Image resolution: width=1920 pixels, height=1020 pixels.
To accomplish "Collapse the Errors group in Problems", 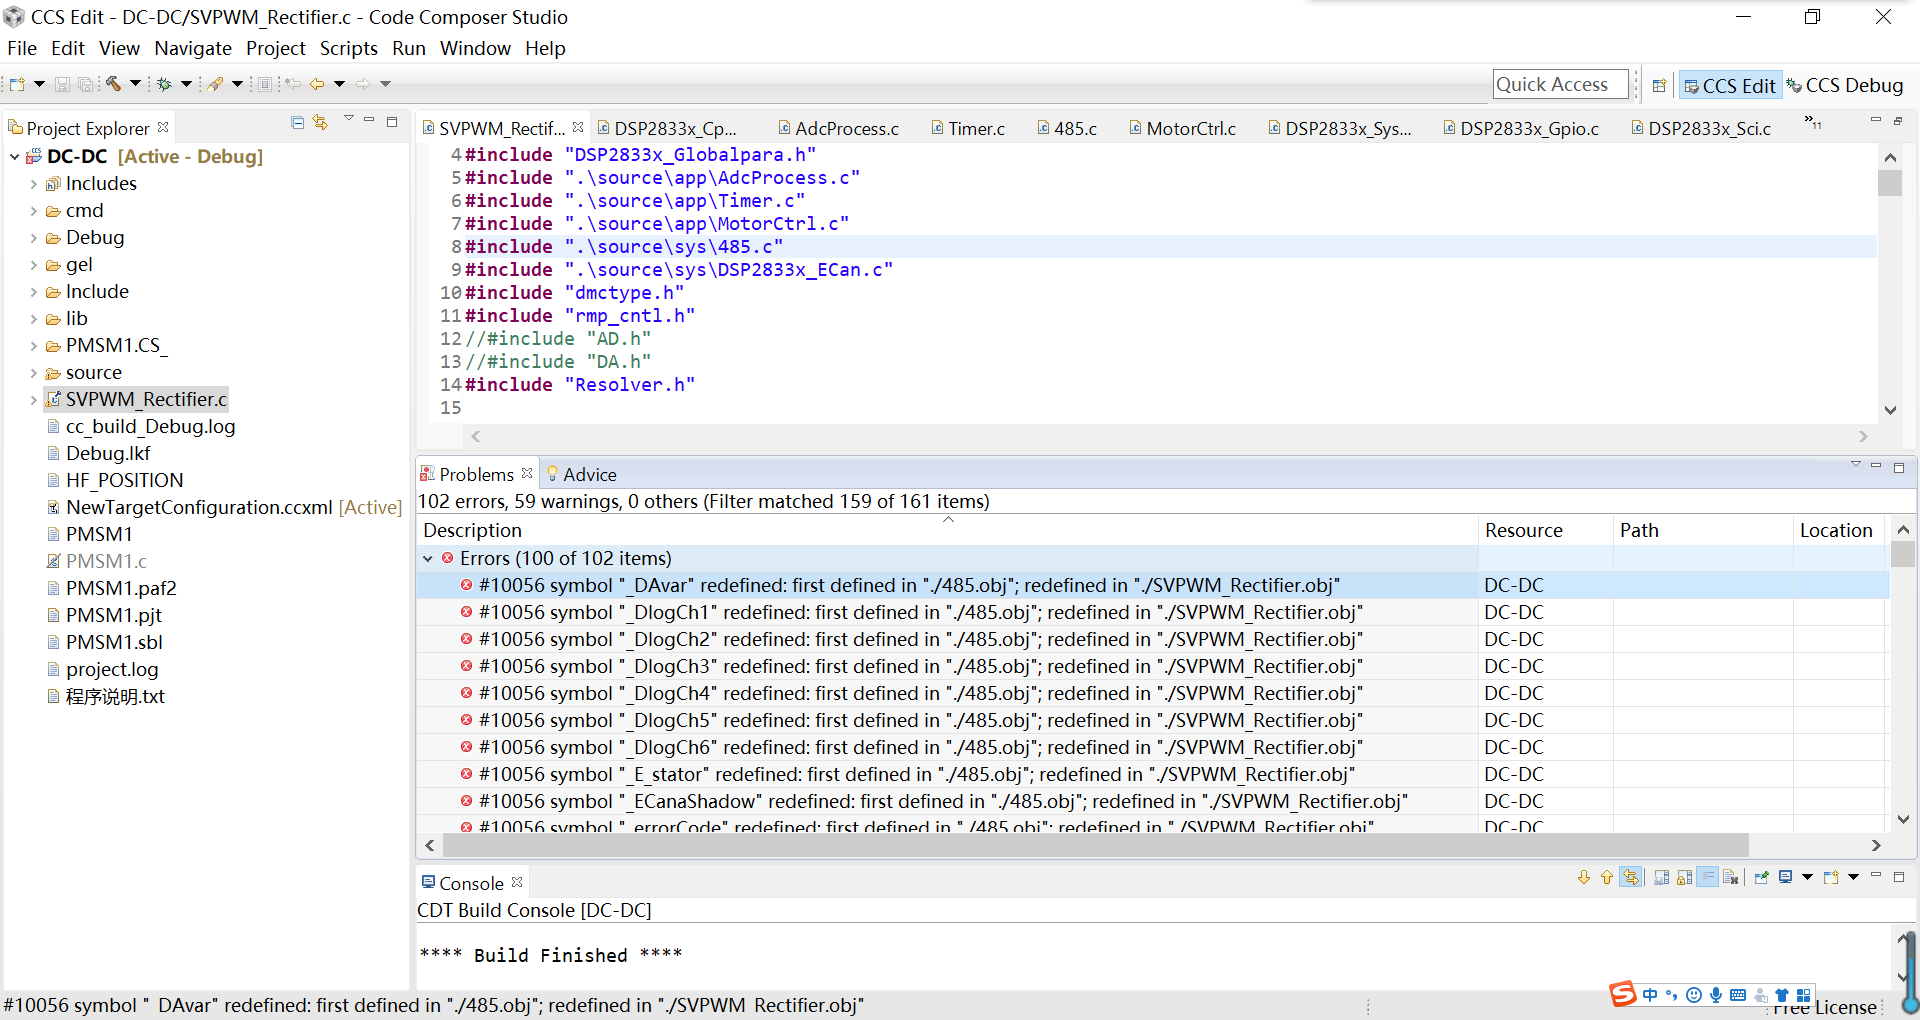I will click(x=428, y=559).
